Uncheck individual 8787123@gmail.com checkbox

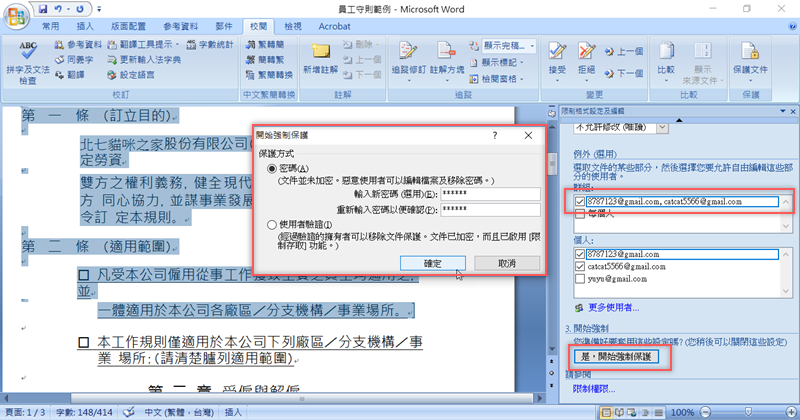pyautogui.click(x=580, y=254)
